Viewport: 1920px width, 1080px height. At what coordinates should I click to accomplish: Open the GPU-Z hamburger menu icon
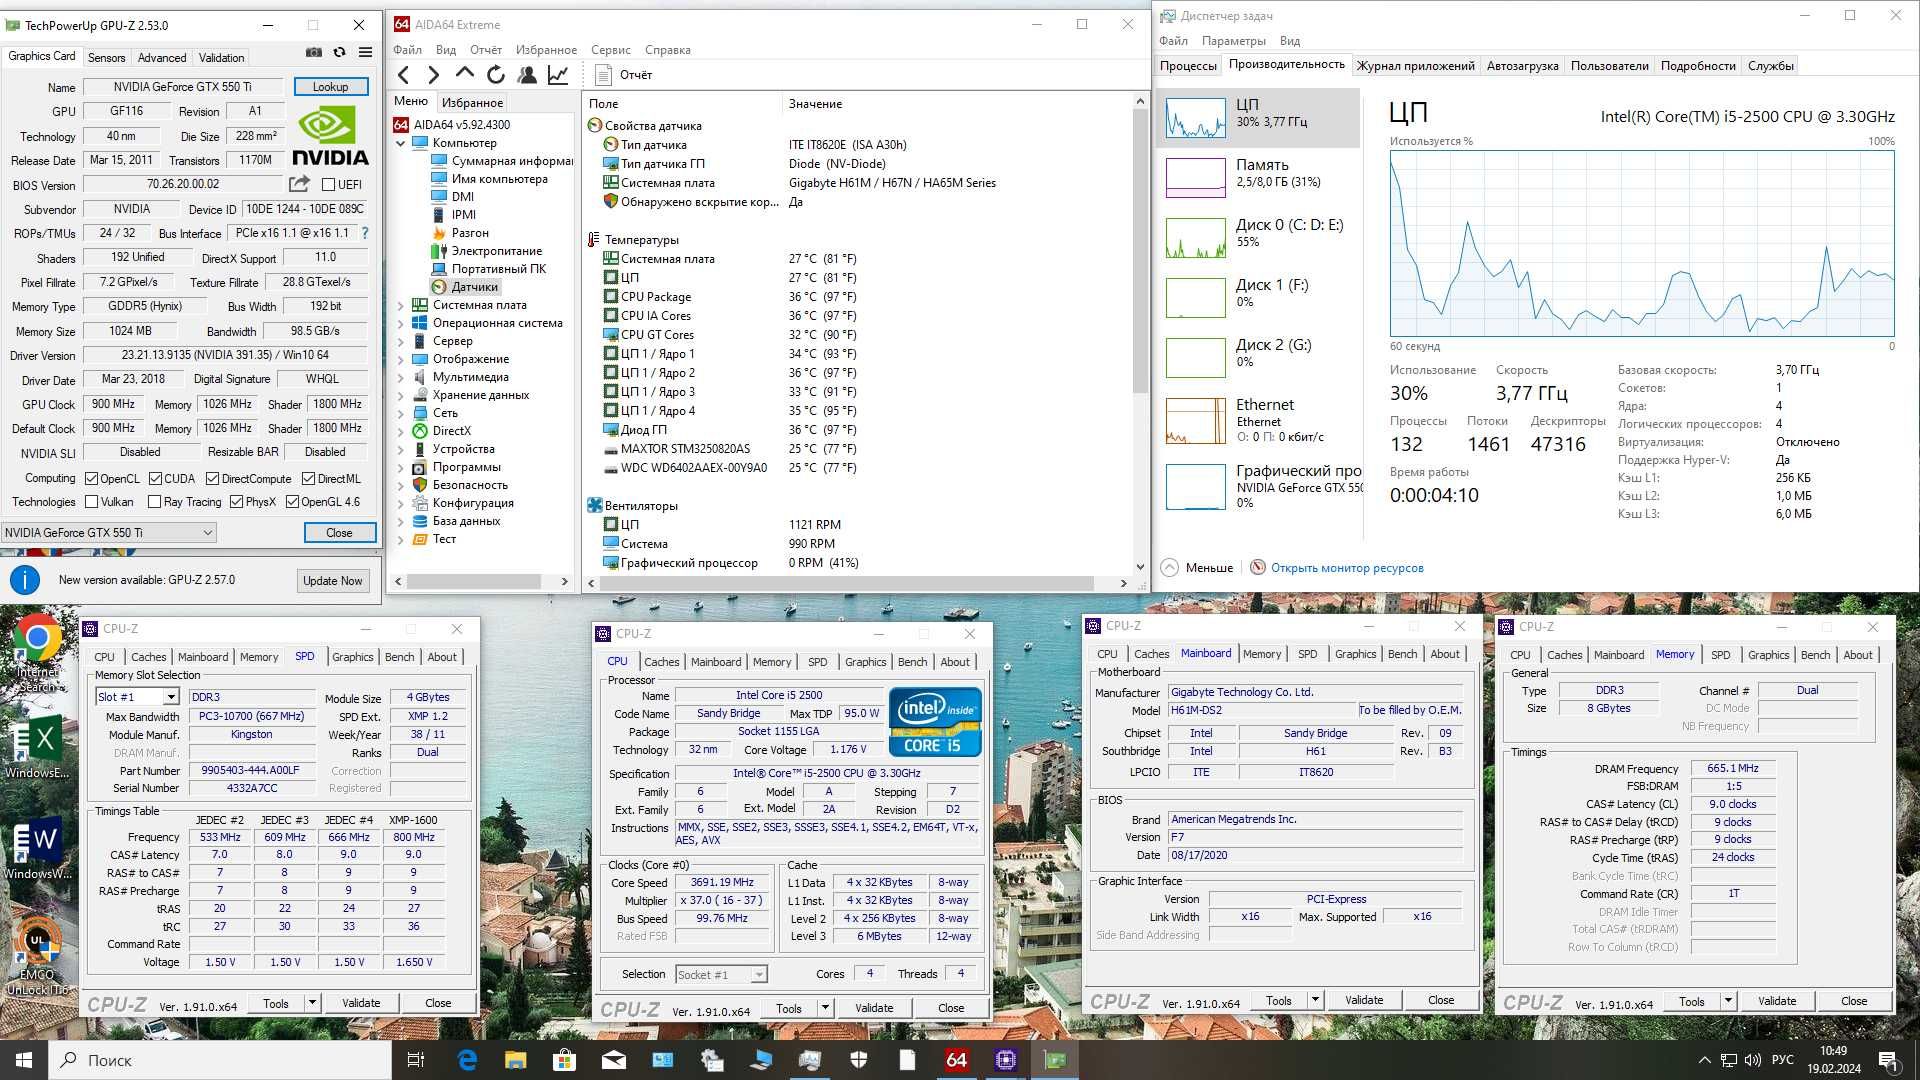[365, 52]
